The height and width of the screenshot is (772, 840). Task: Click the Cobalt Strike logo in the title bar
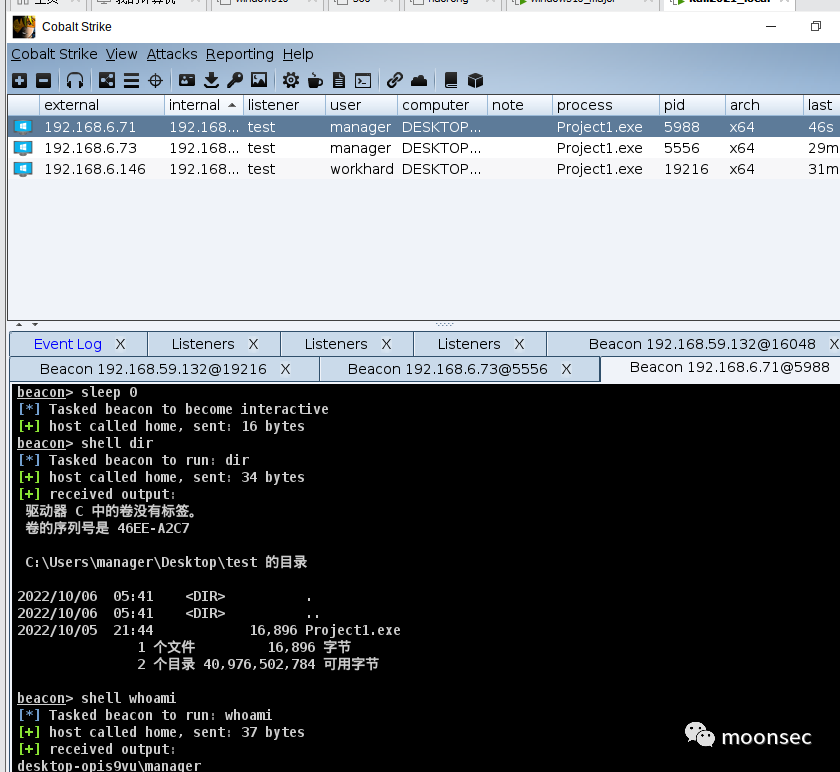[x=24, y=27]
